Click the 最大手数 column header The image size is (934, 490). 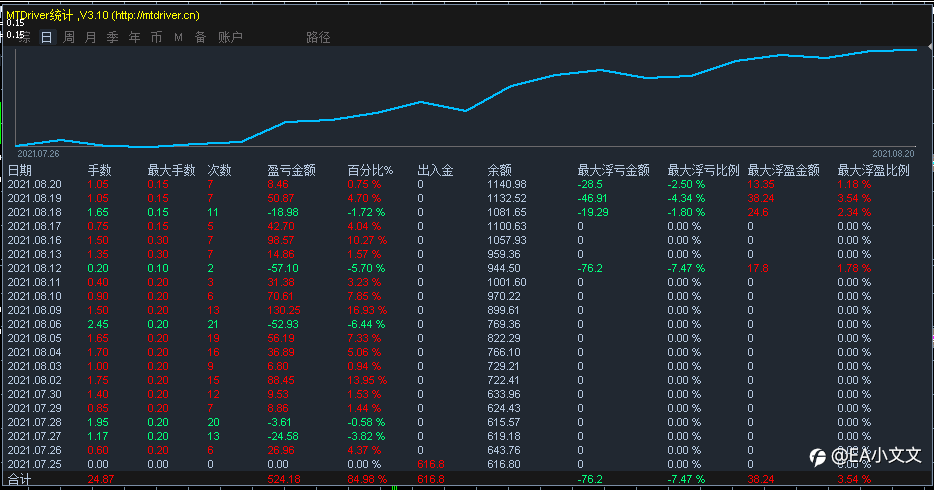172,170
